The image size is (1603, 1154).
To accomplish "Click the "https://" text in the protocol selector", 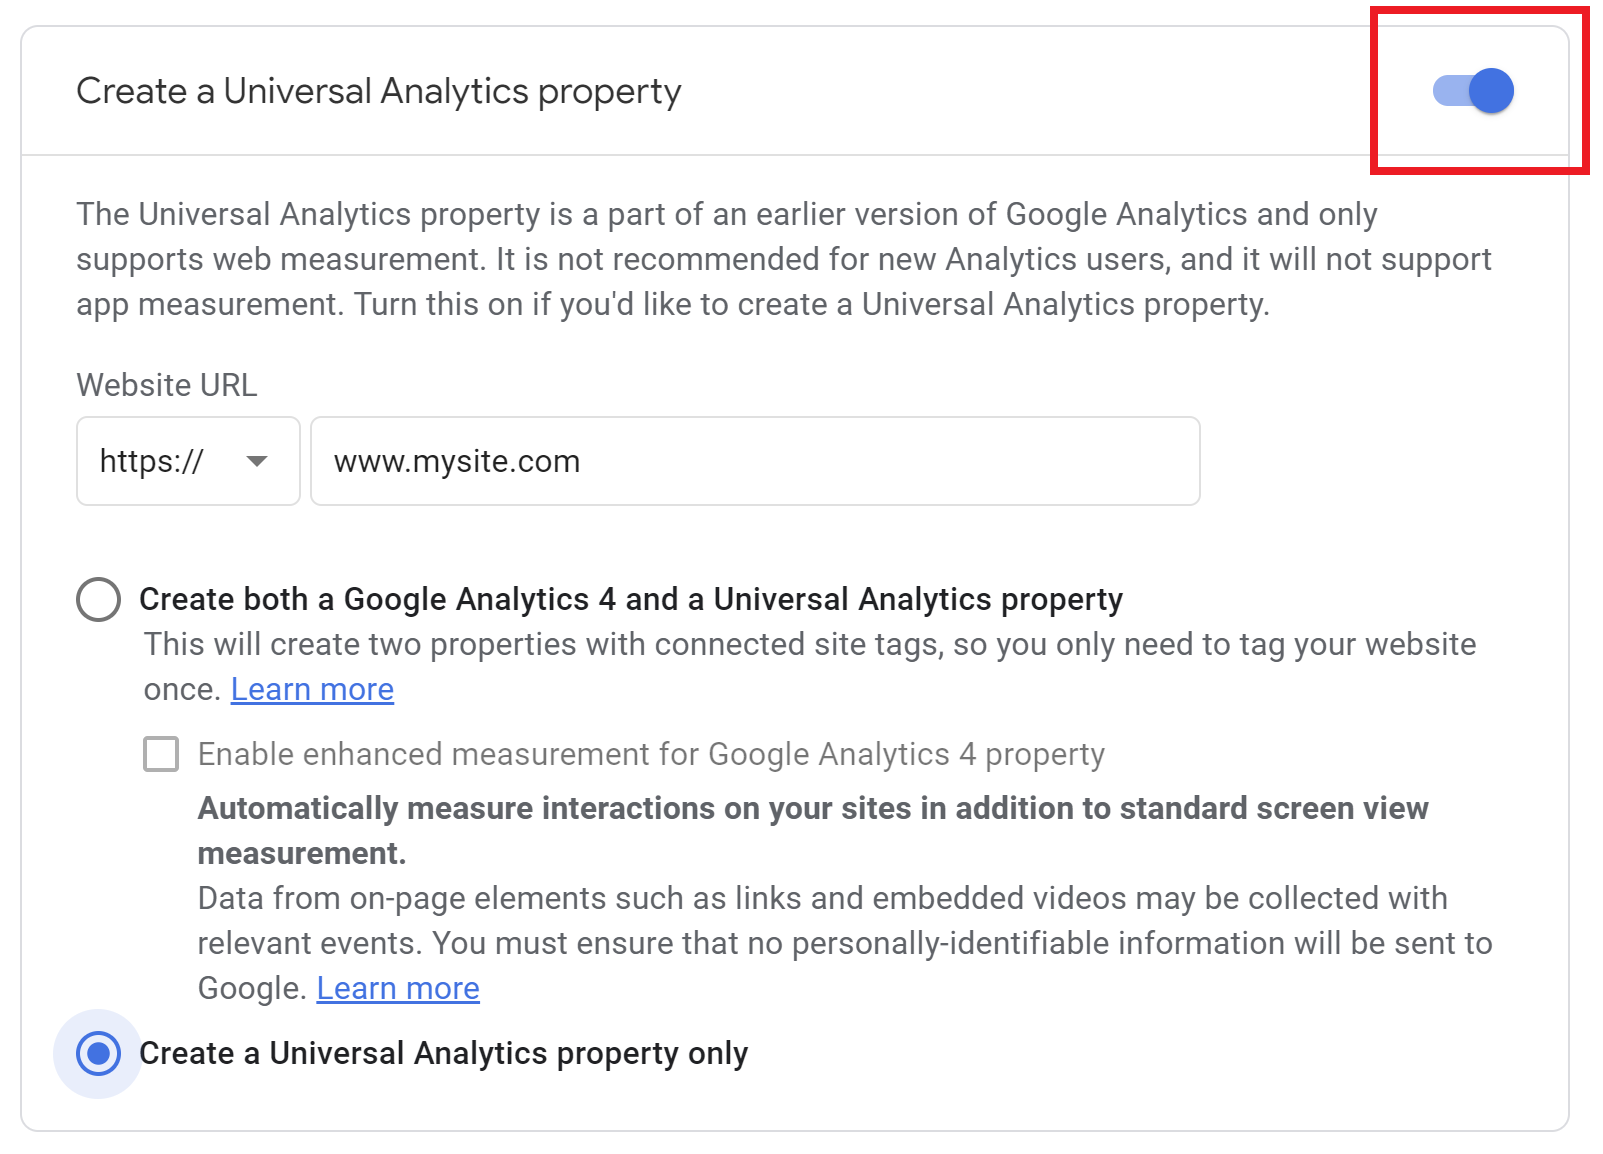I will [x=152, y=461].
